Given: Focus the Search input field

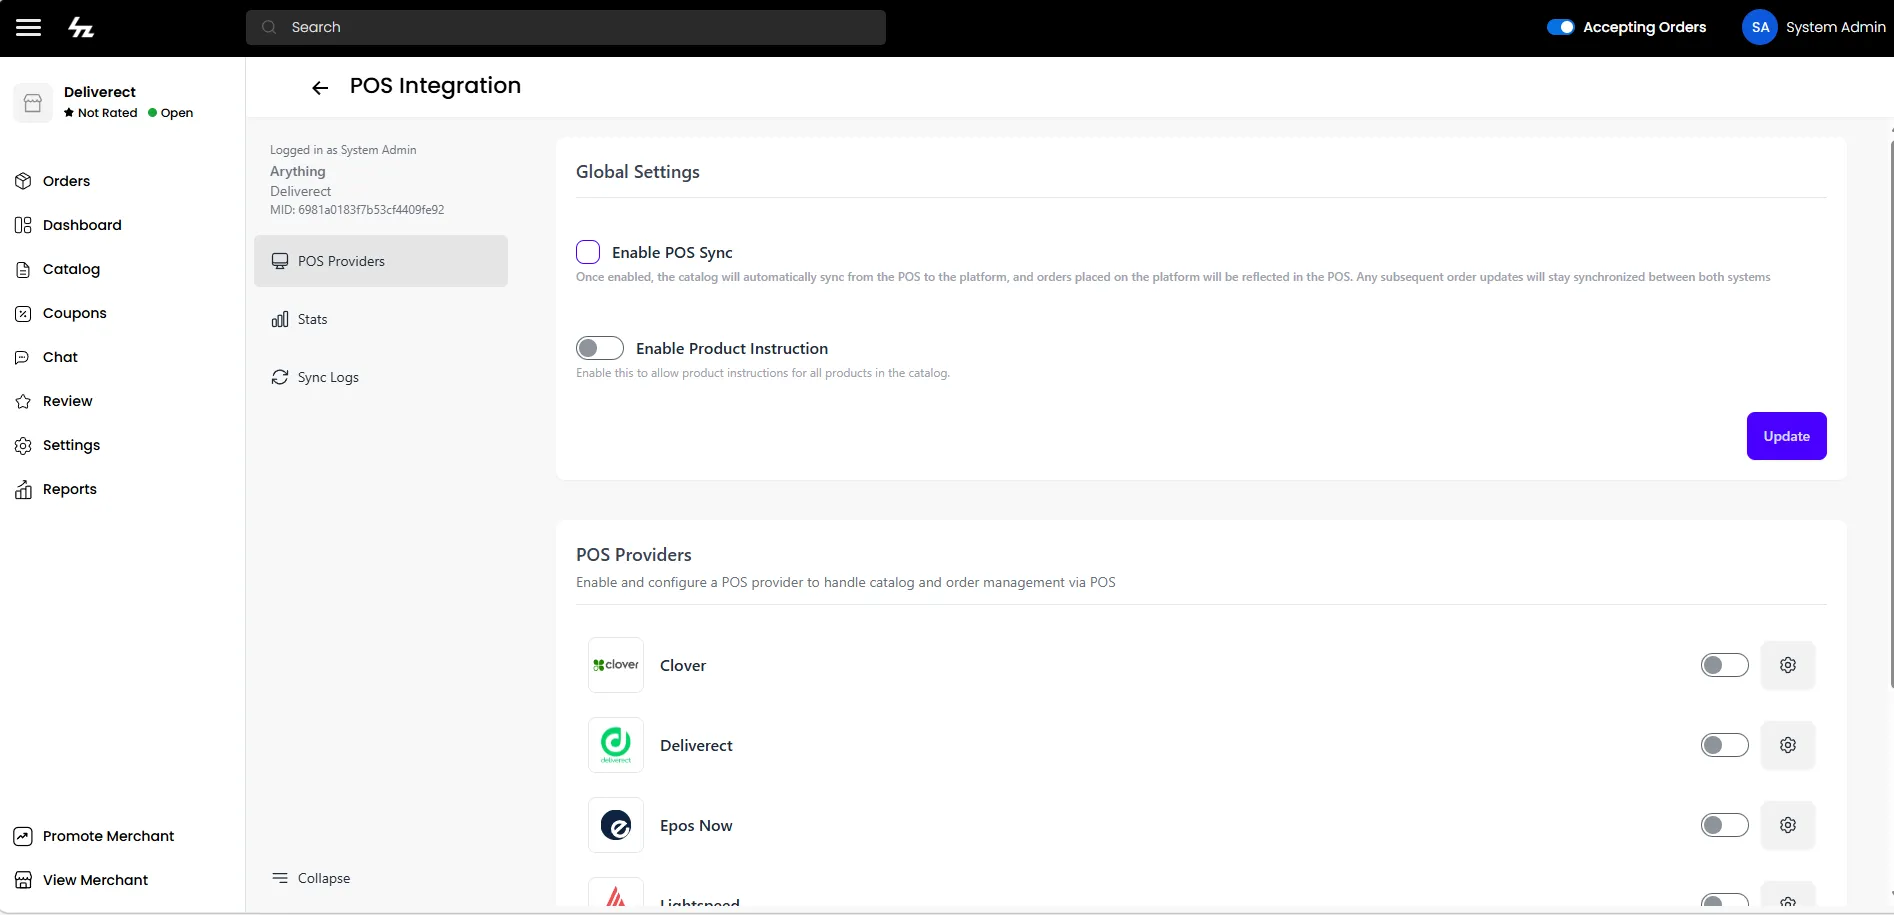Looking at the screenshot, I should coord(566,27).
